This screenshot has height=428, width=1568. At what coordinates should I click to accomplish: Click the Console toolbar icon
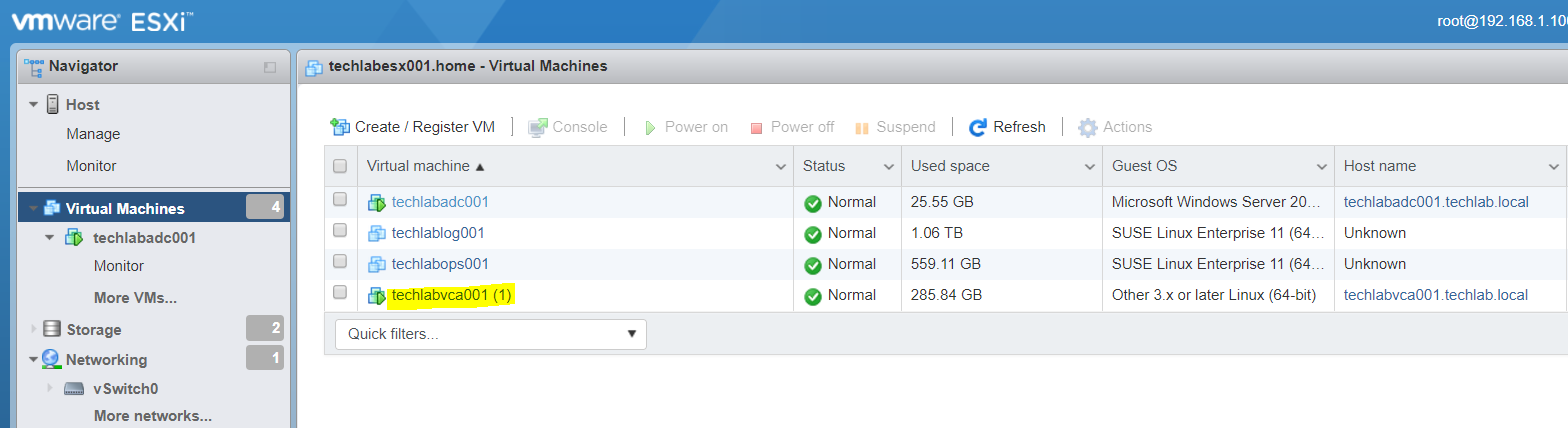(538, 127)
